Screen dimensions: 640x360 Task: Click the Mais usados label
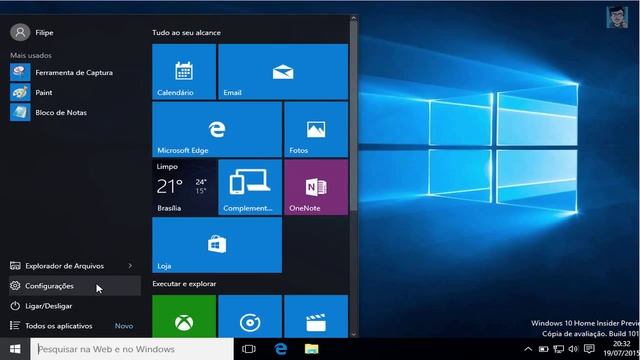[31, 56]
